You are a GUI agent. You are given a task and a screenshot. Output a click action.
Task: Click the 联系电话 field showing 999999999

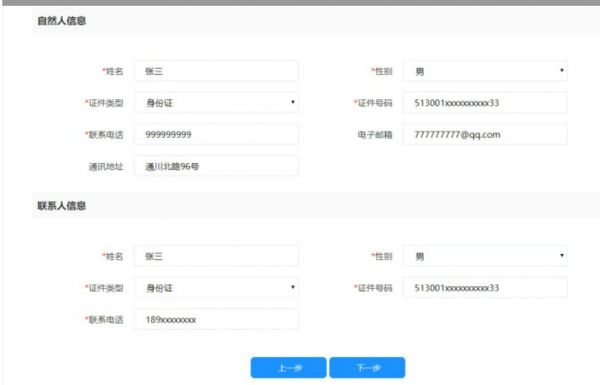click(x=216, y=134)
